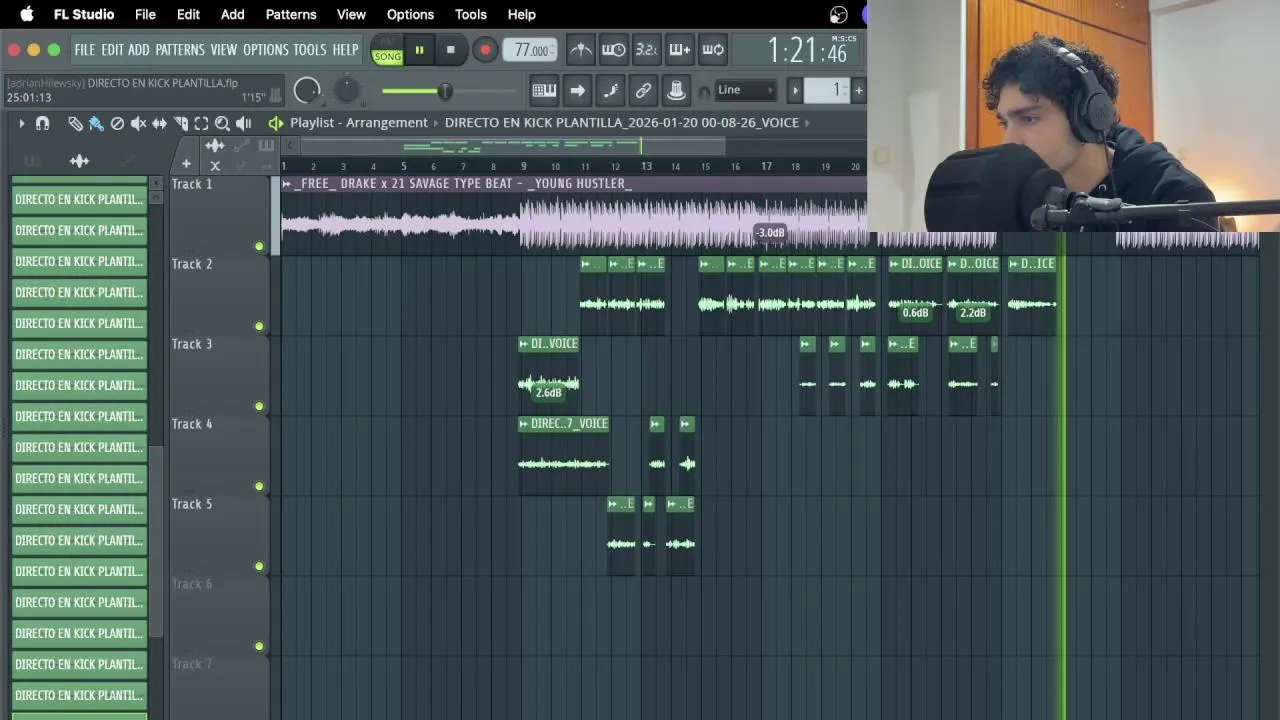
Task: Open the Playlist - Arrangement breadcrumb menu
Action: [359, 122]
